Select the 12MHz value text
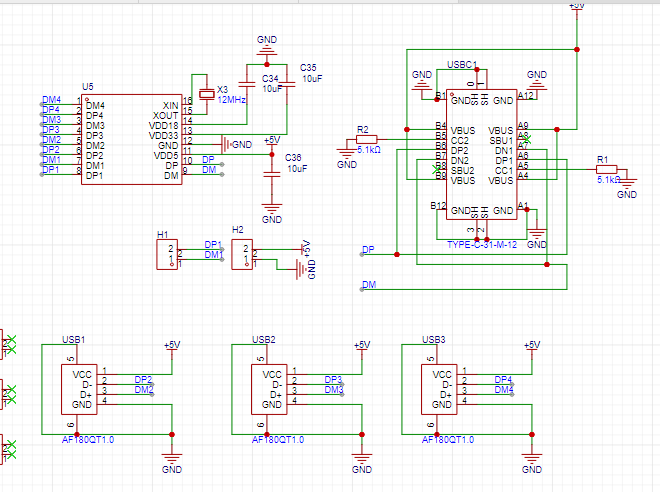The height and width of the screenshot is (492, 660). (232, 101)
